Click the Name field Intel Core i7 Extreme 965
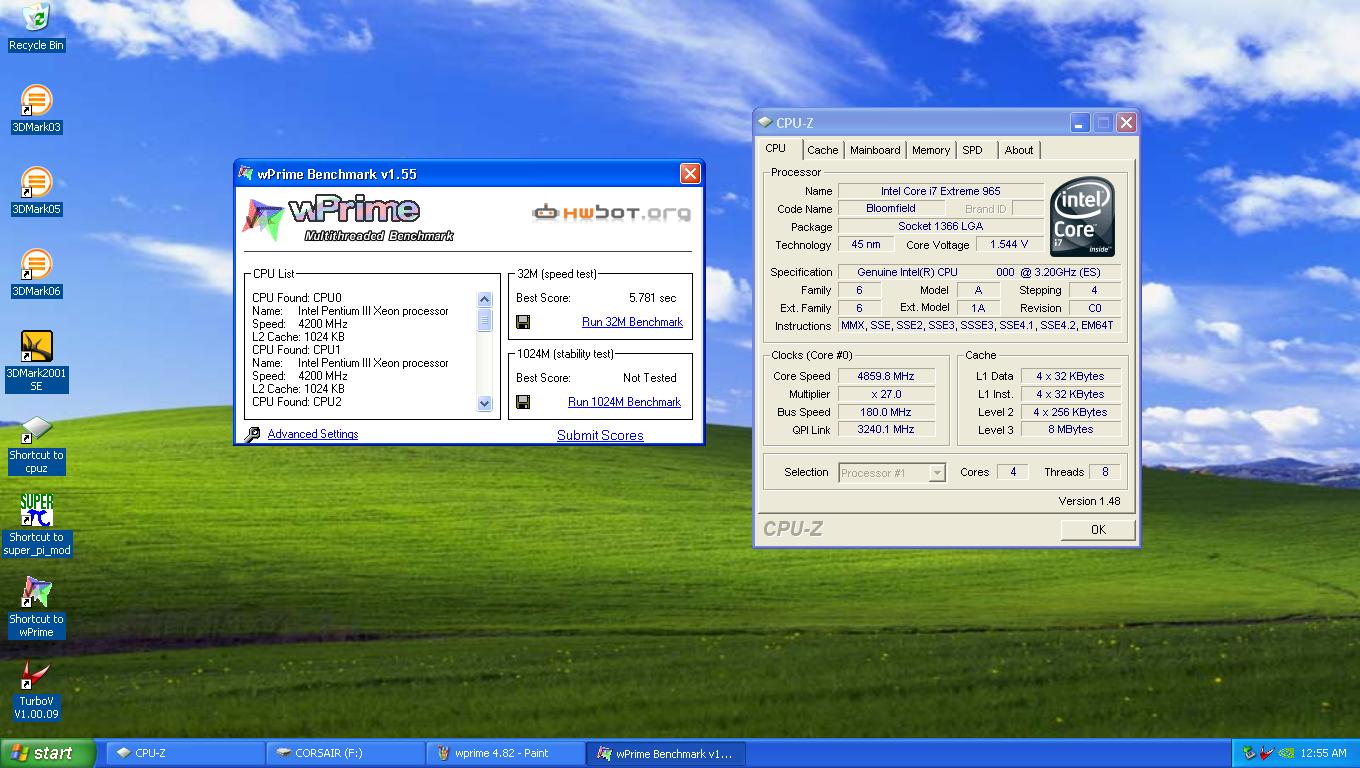This screenshot has width=1360, height=768. point(941,191)
